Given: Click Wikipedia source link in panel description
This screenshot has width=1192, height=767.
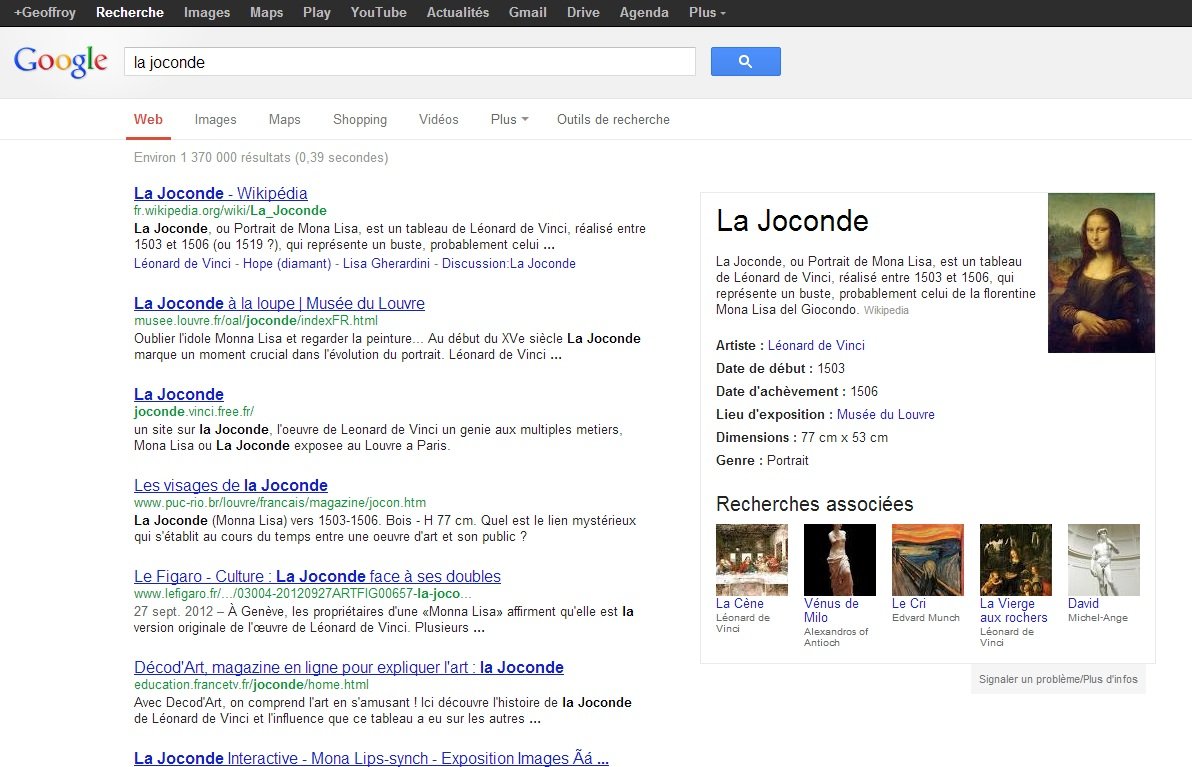Looking at the screenshot, I should 886,310.
